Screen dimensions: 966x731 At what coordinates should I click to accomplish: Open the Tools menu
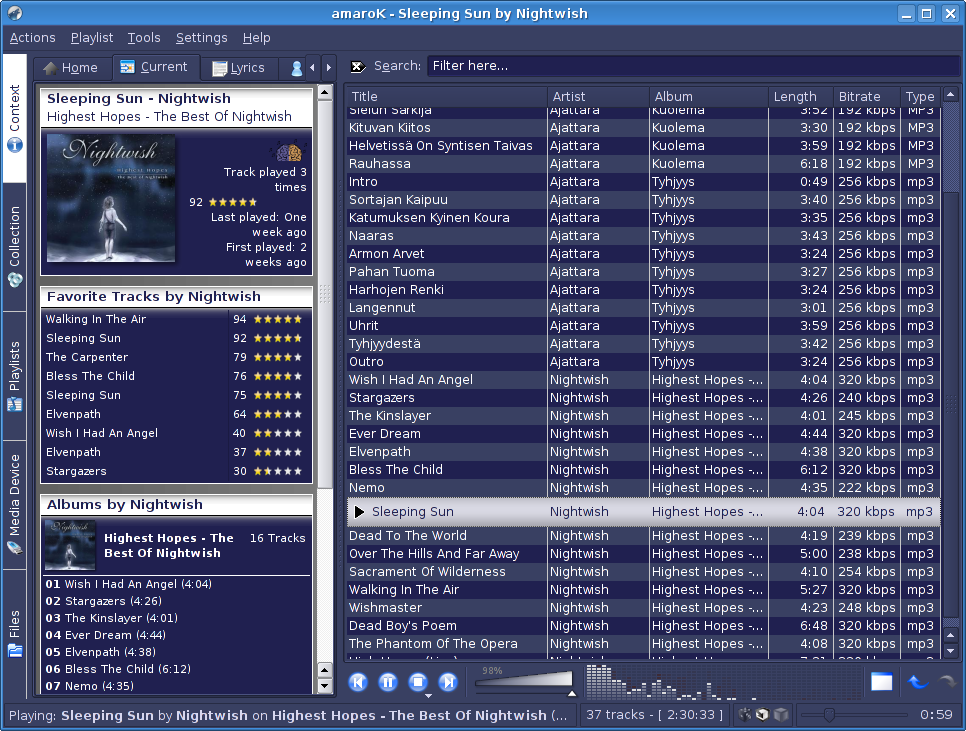[144, 38]
